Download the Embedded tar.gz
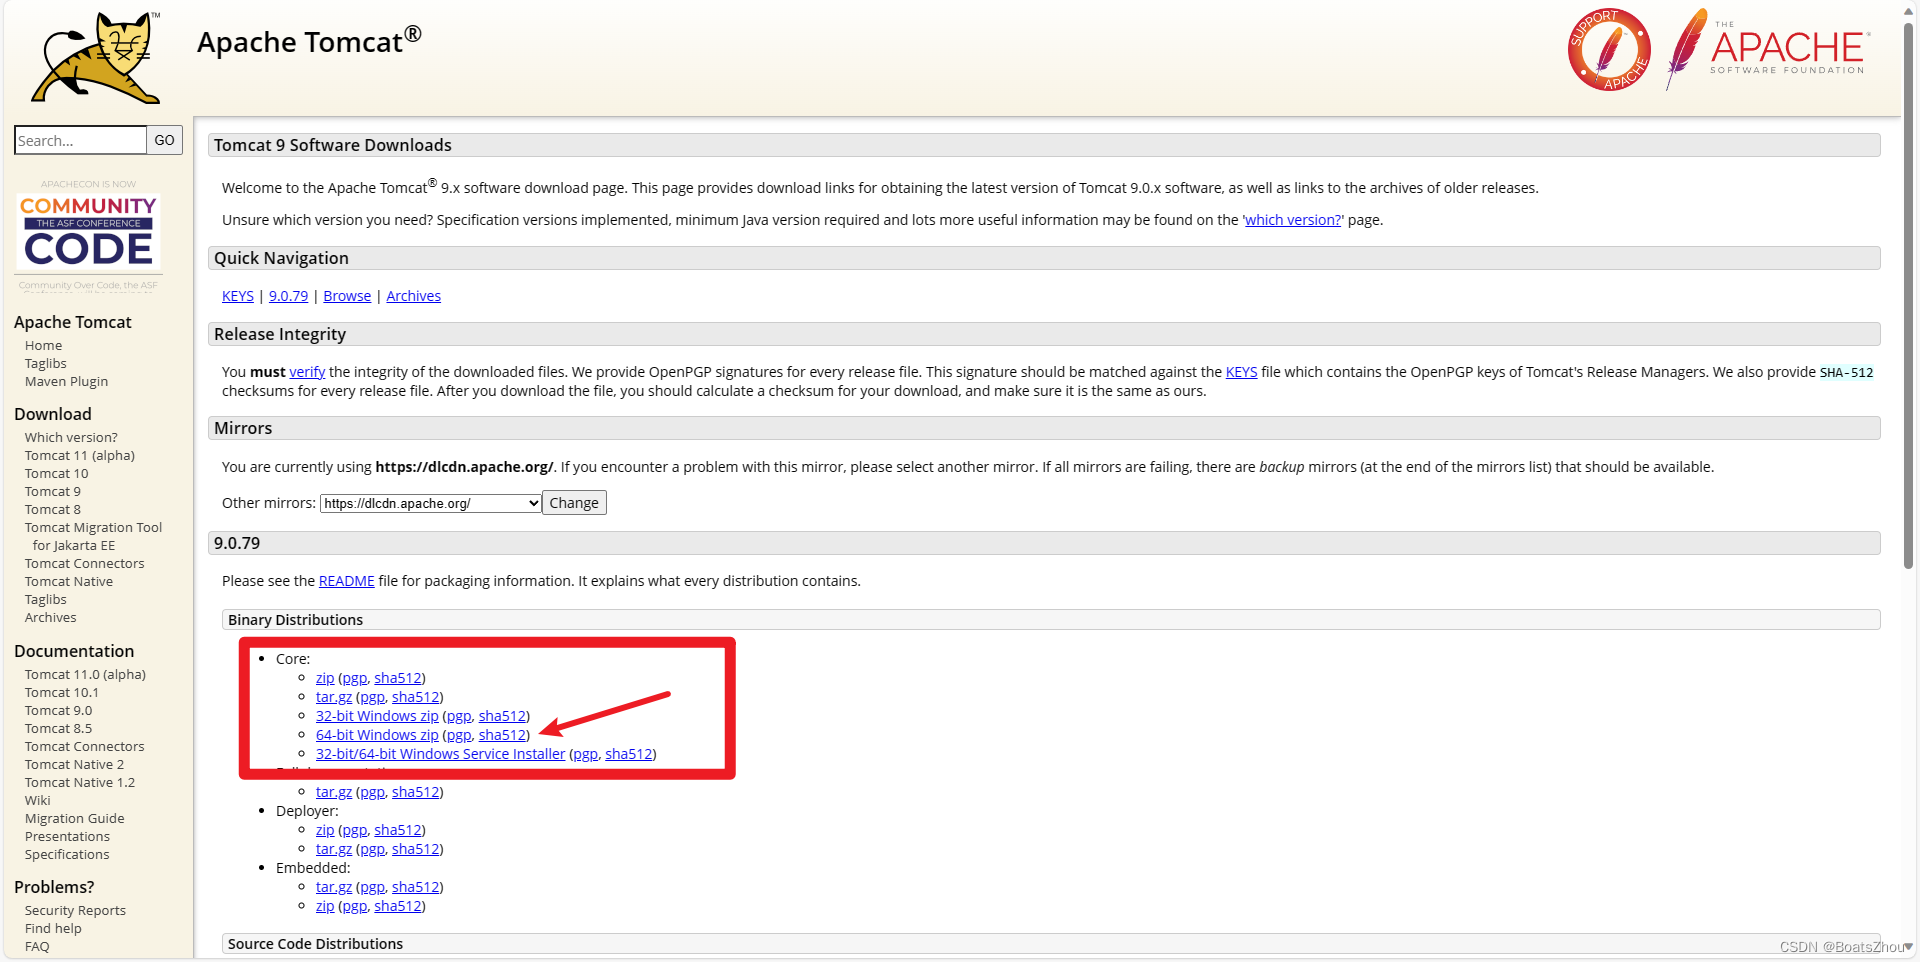 click(334, 887)
